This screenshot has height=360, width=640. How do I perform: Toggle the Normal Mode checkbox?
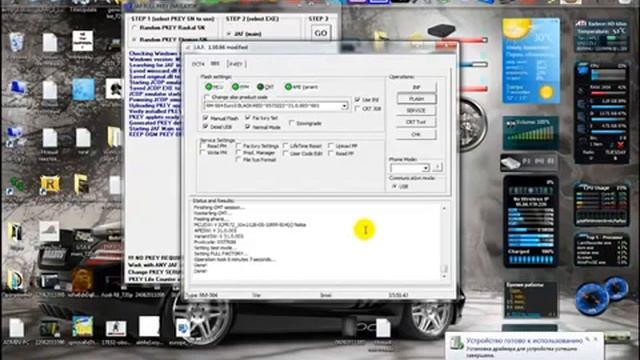[247, 127]
